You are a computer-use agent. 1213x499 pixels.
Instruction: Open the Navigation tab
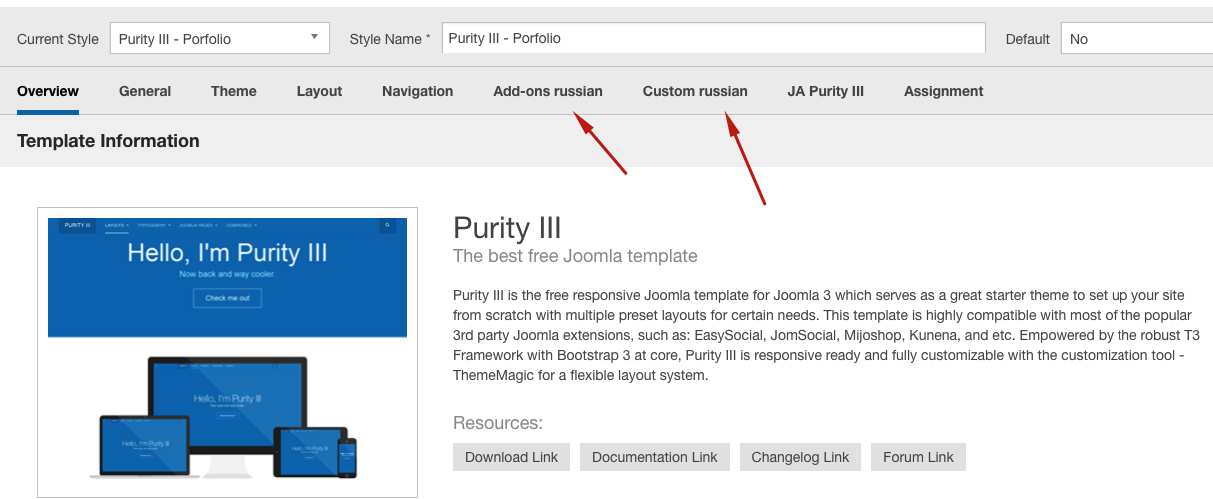point(417,91)
